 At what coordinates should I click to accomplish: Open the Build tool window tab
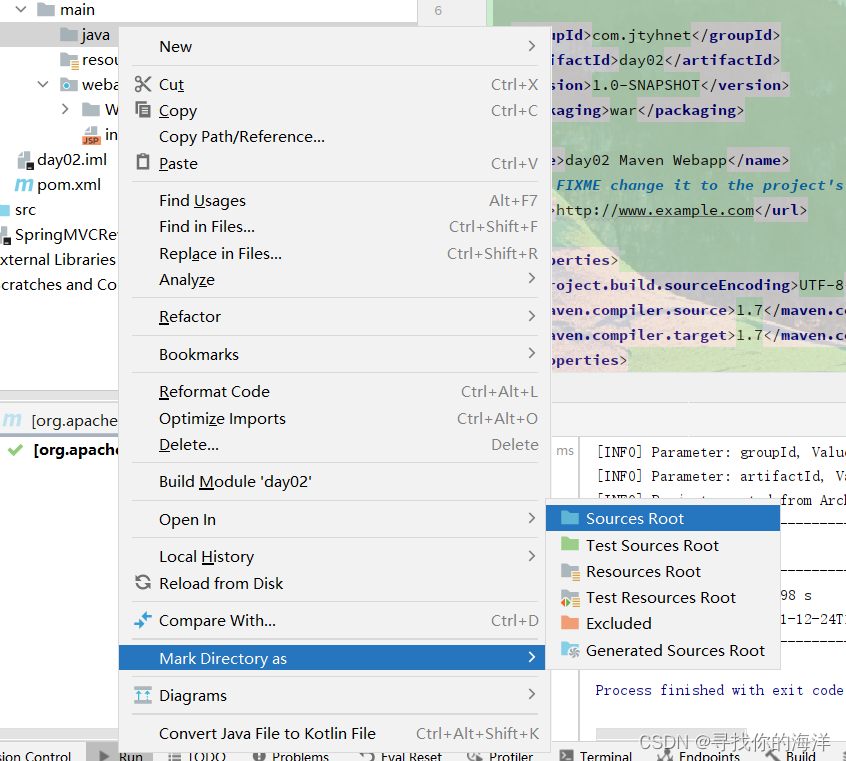coord(791,755)
